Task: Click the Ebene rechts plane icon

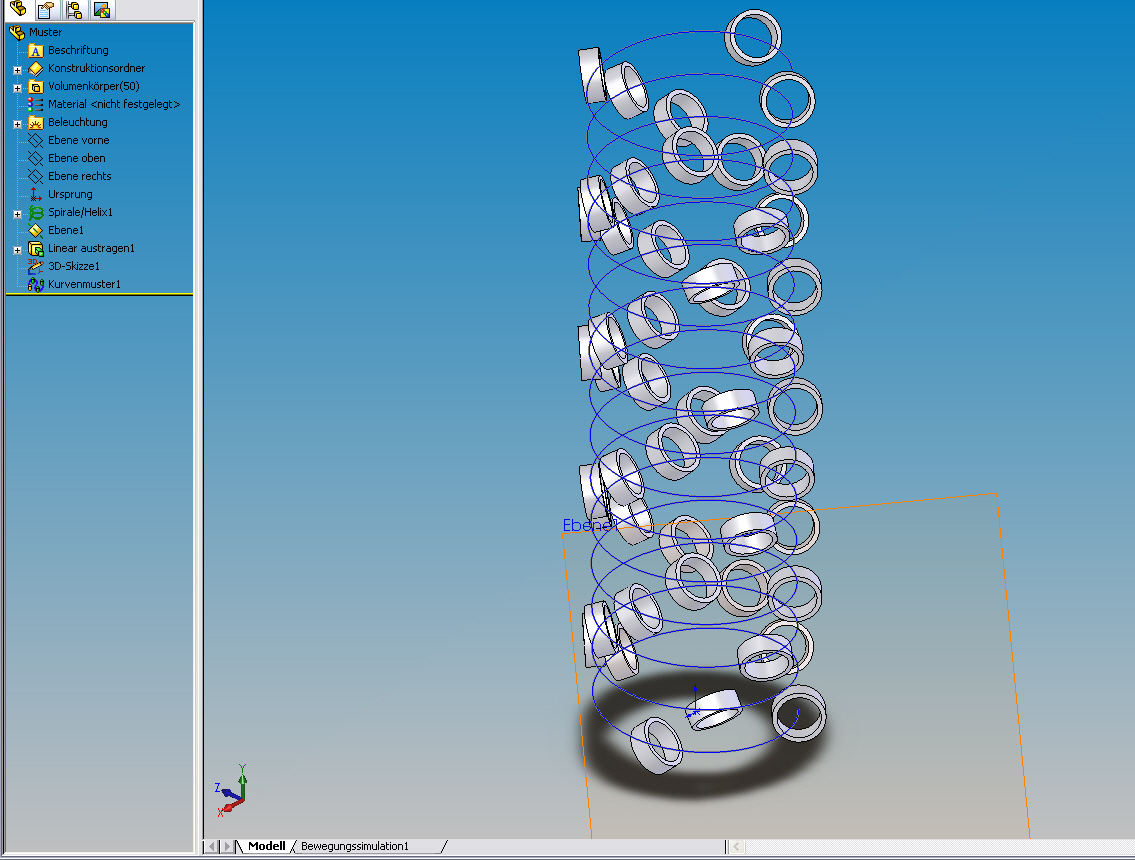Action: point(35,177)
